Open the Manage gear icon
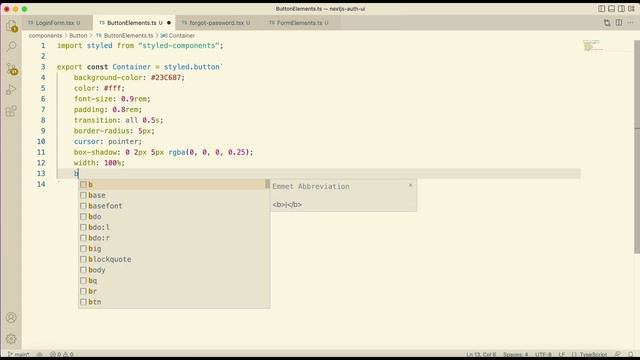Screen dimensions: 640x360 [11, 339]
